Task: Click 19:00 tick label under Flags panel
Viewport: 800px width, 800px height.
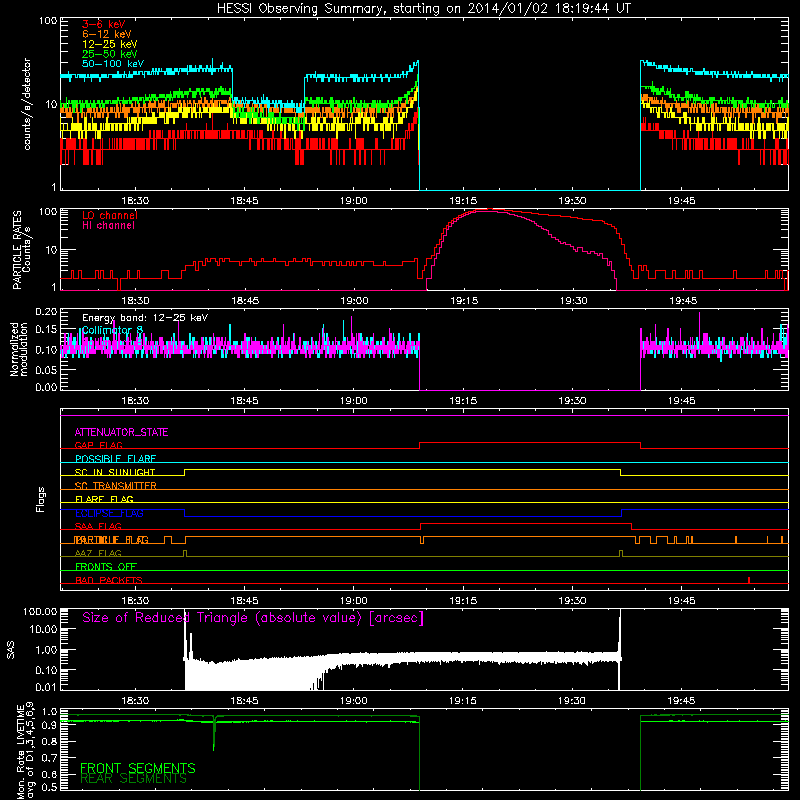Action: pyautogui.click(x=354, y=601)
